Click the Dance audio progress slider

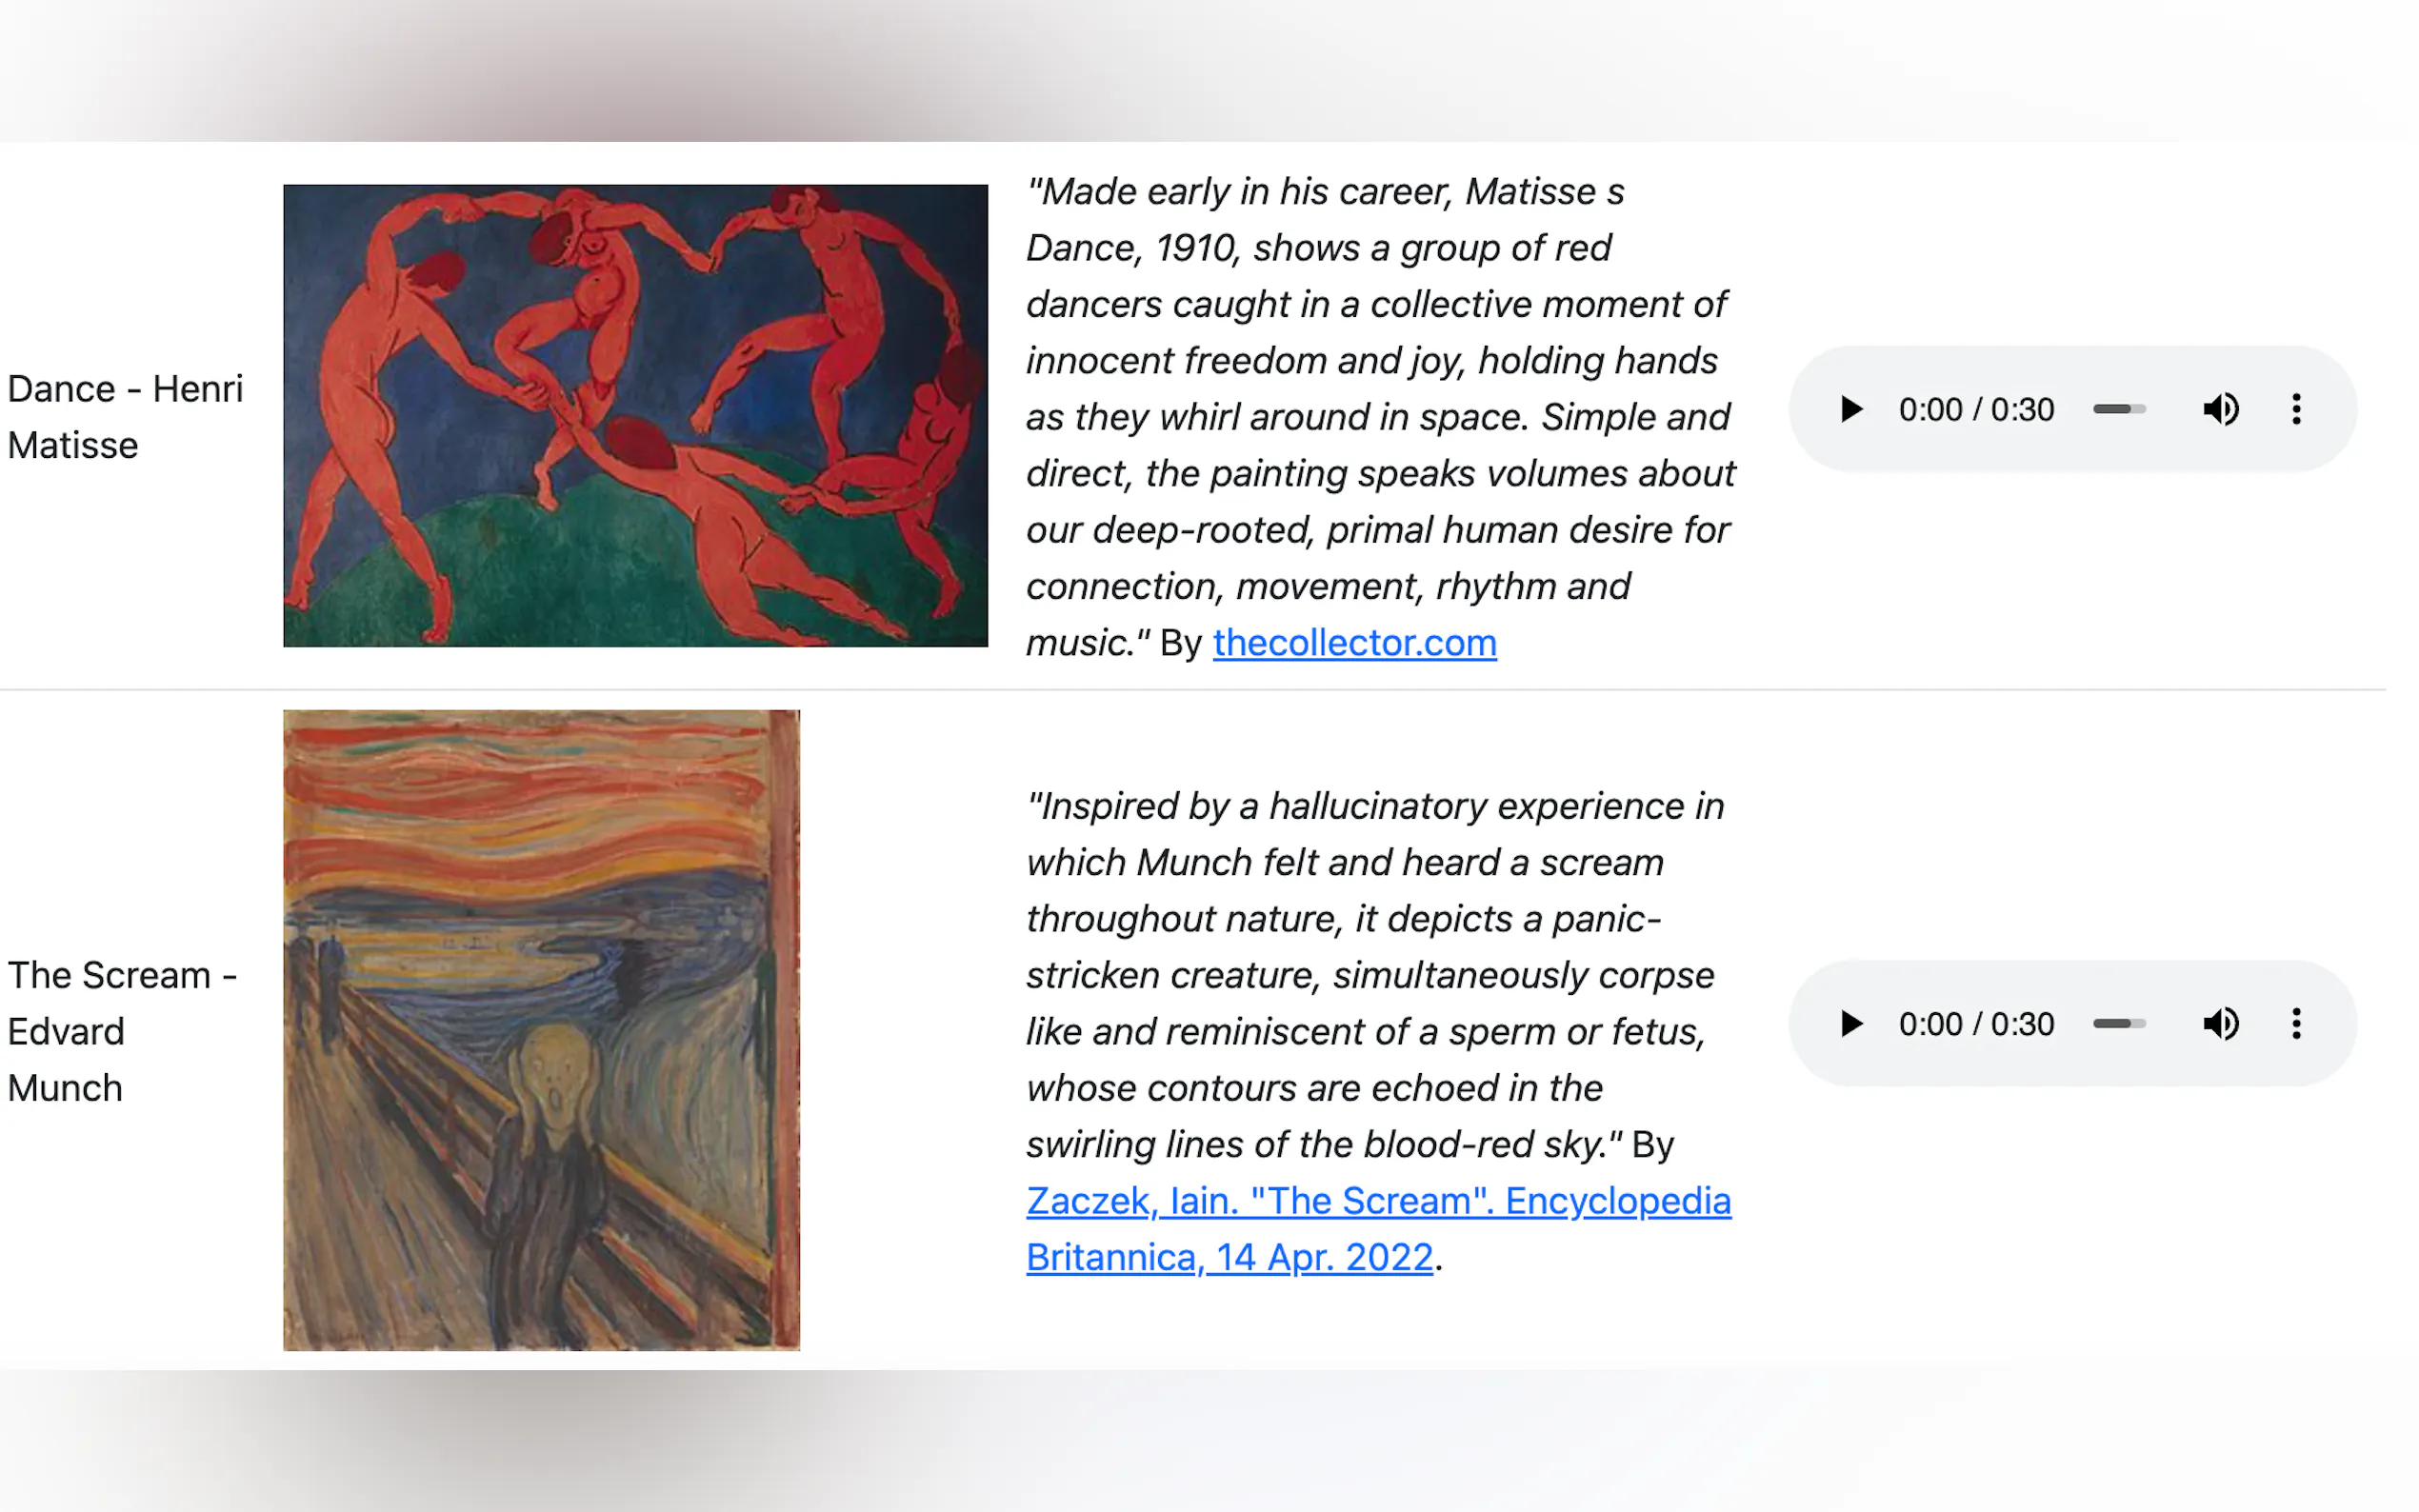click(x=2119, y=408)
